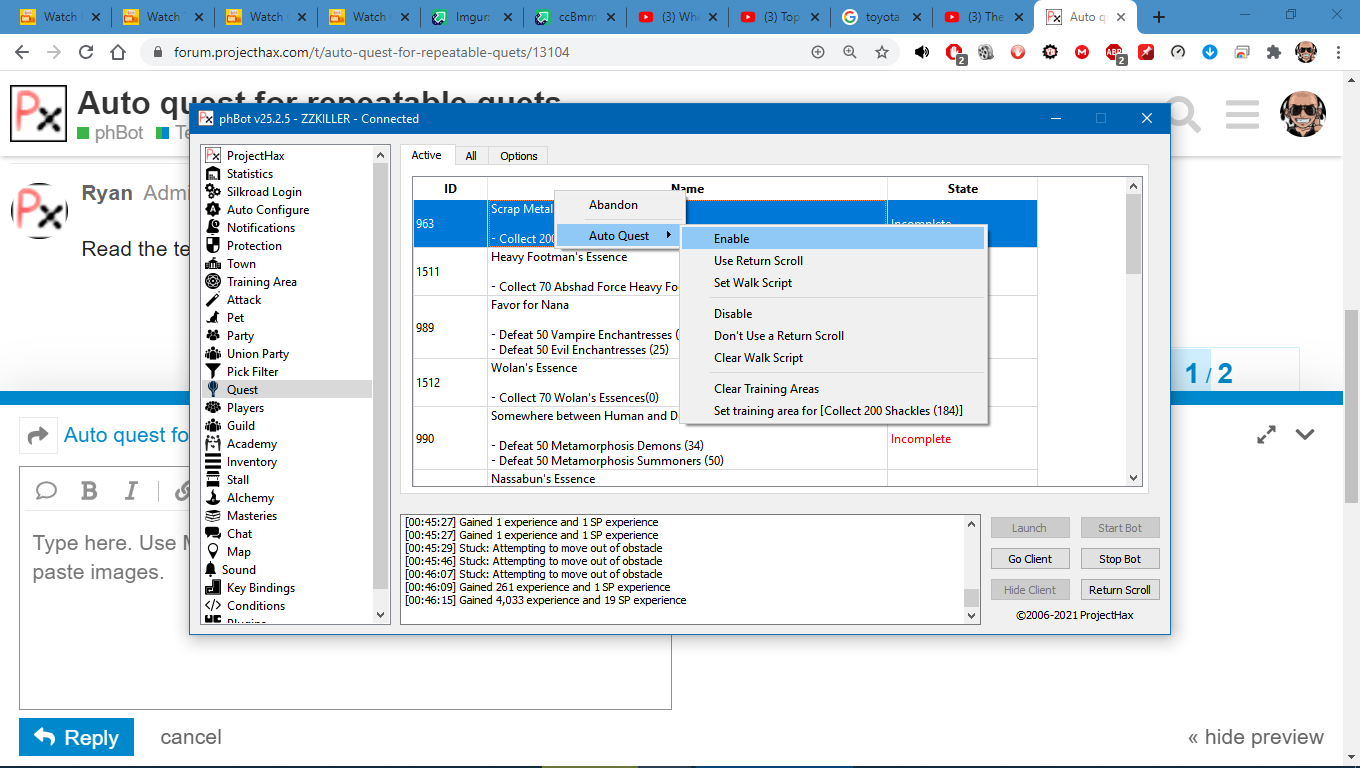Click the forum Reply button
The height and width of the screenshot is (768, 1360).
(76, 738)
